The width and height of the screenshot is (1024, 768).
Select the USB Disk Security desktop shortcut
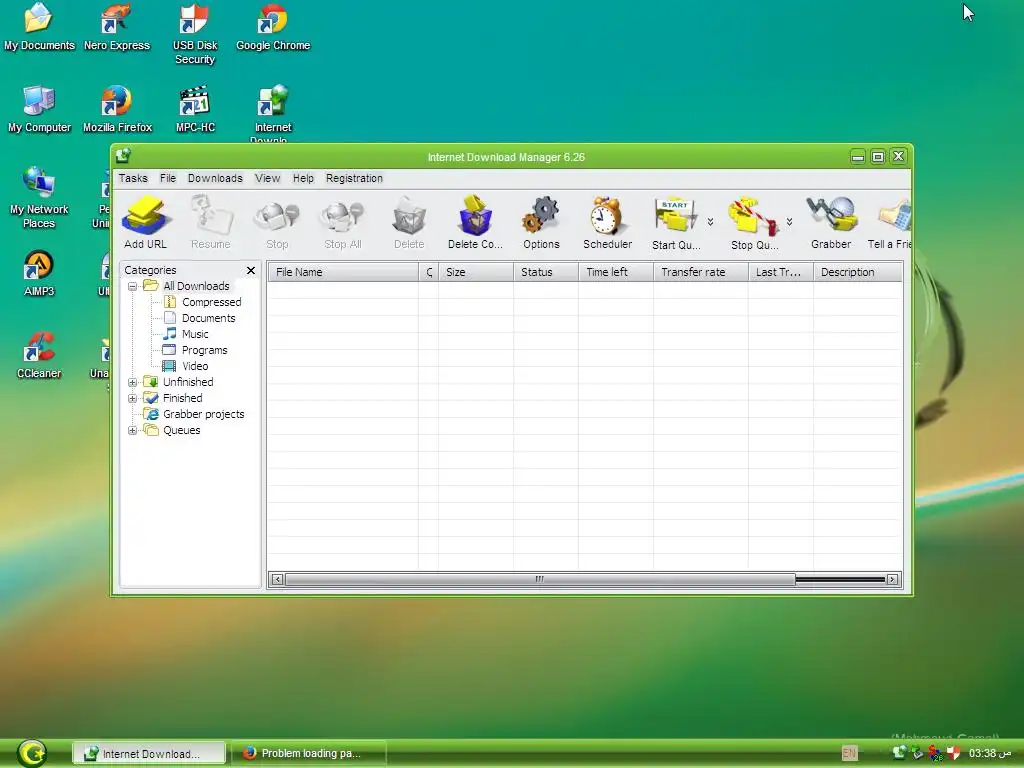click(195, 34)
